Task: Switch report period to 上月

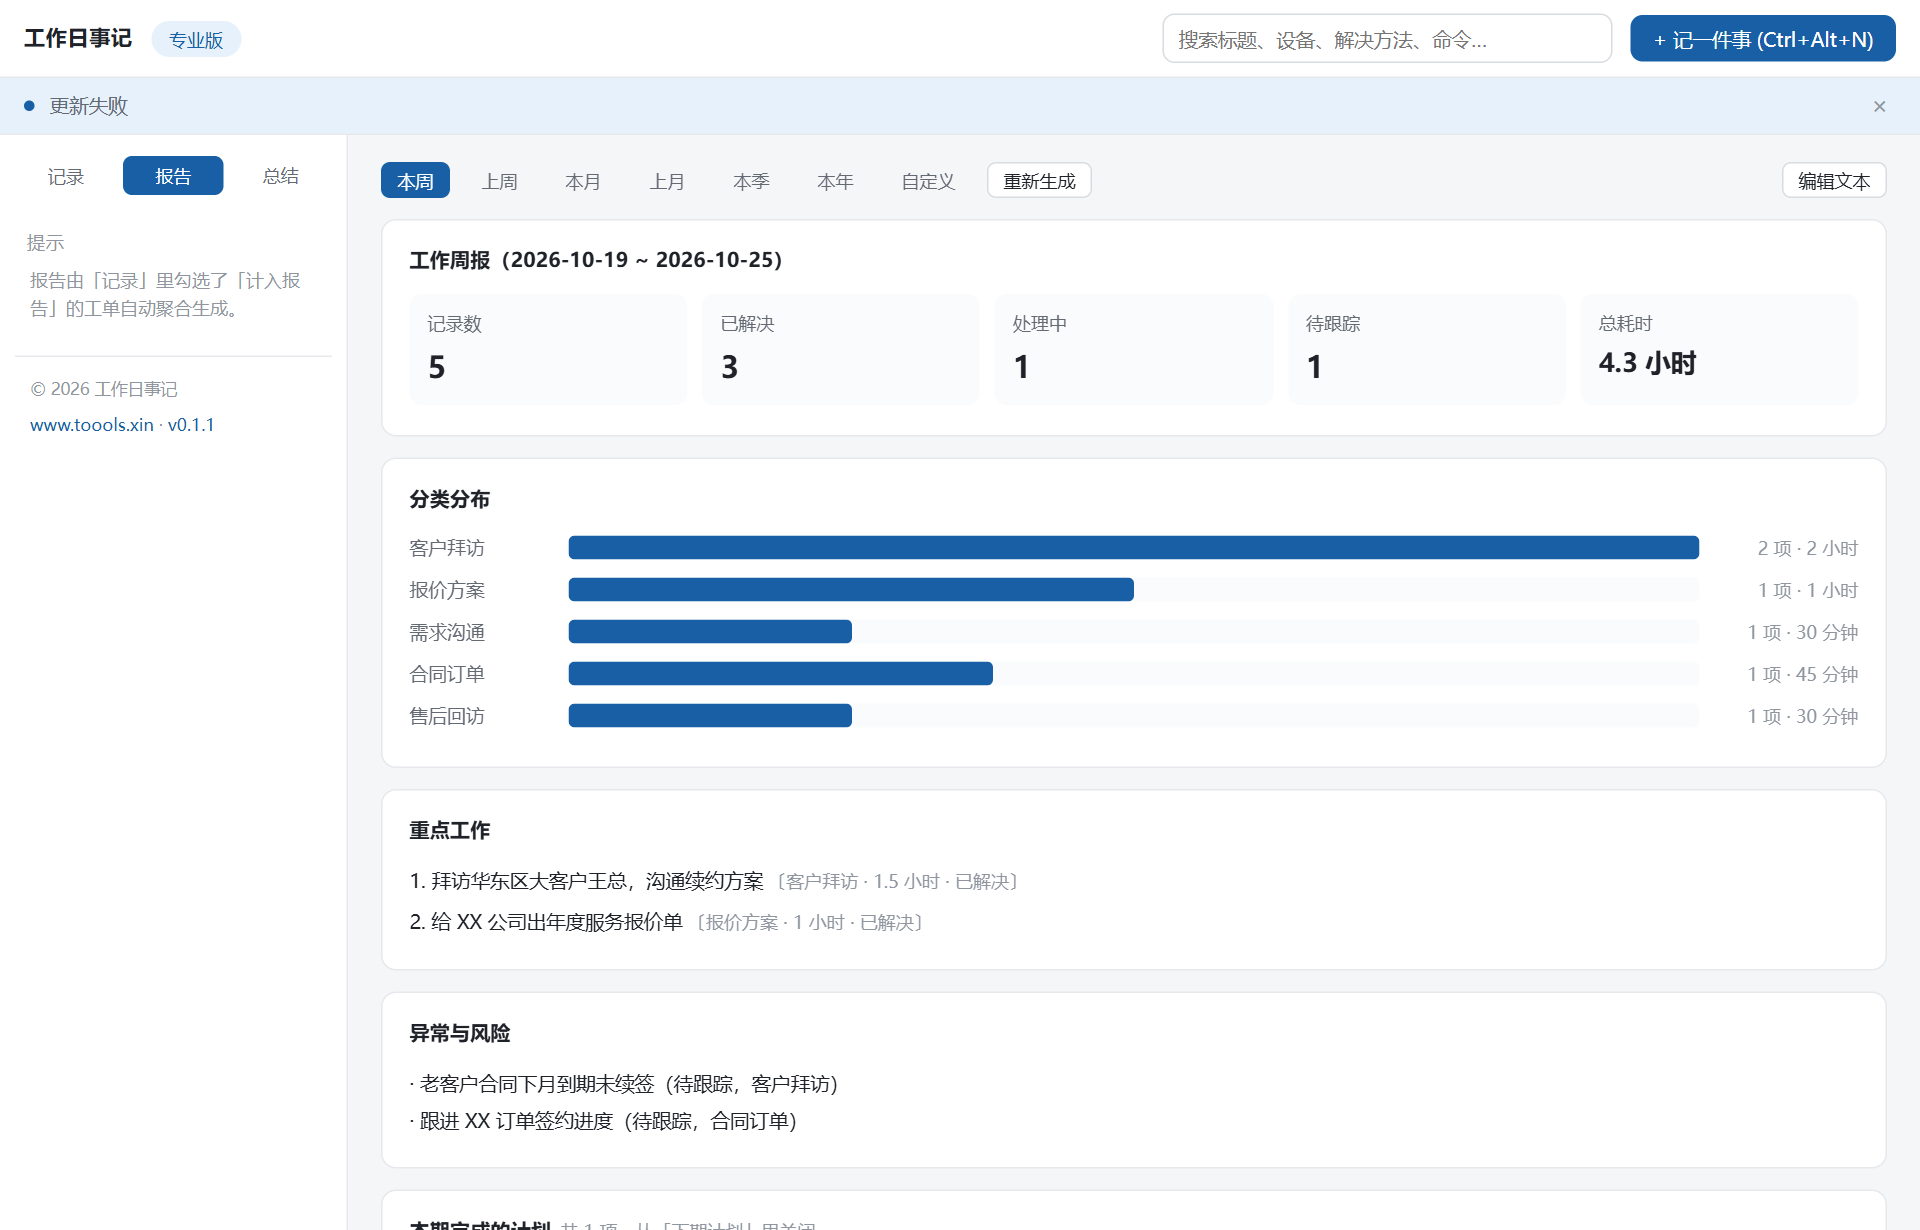Action: (x=667, y=181)
